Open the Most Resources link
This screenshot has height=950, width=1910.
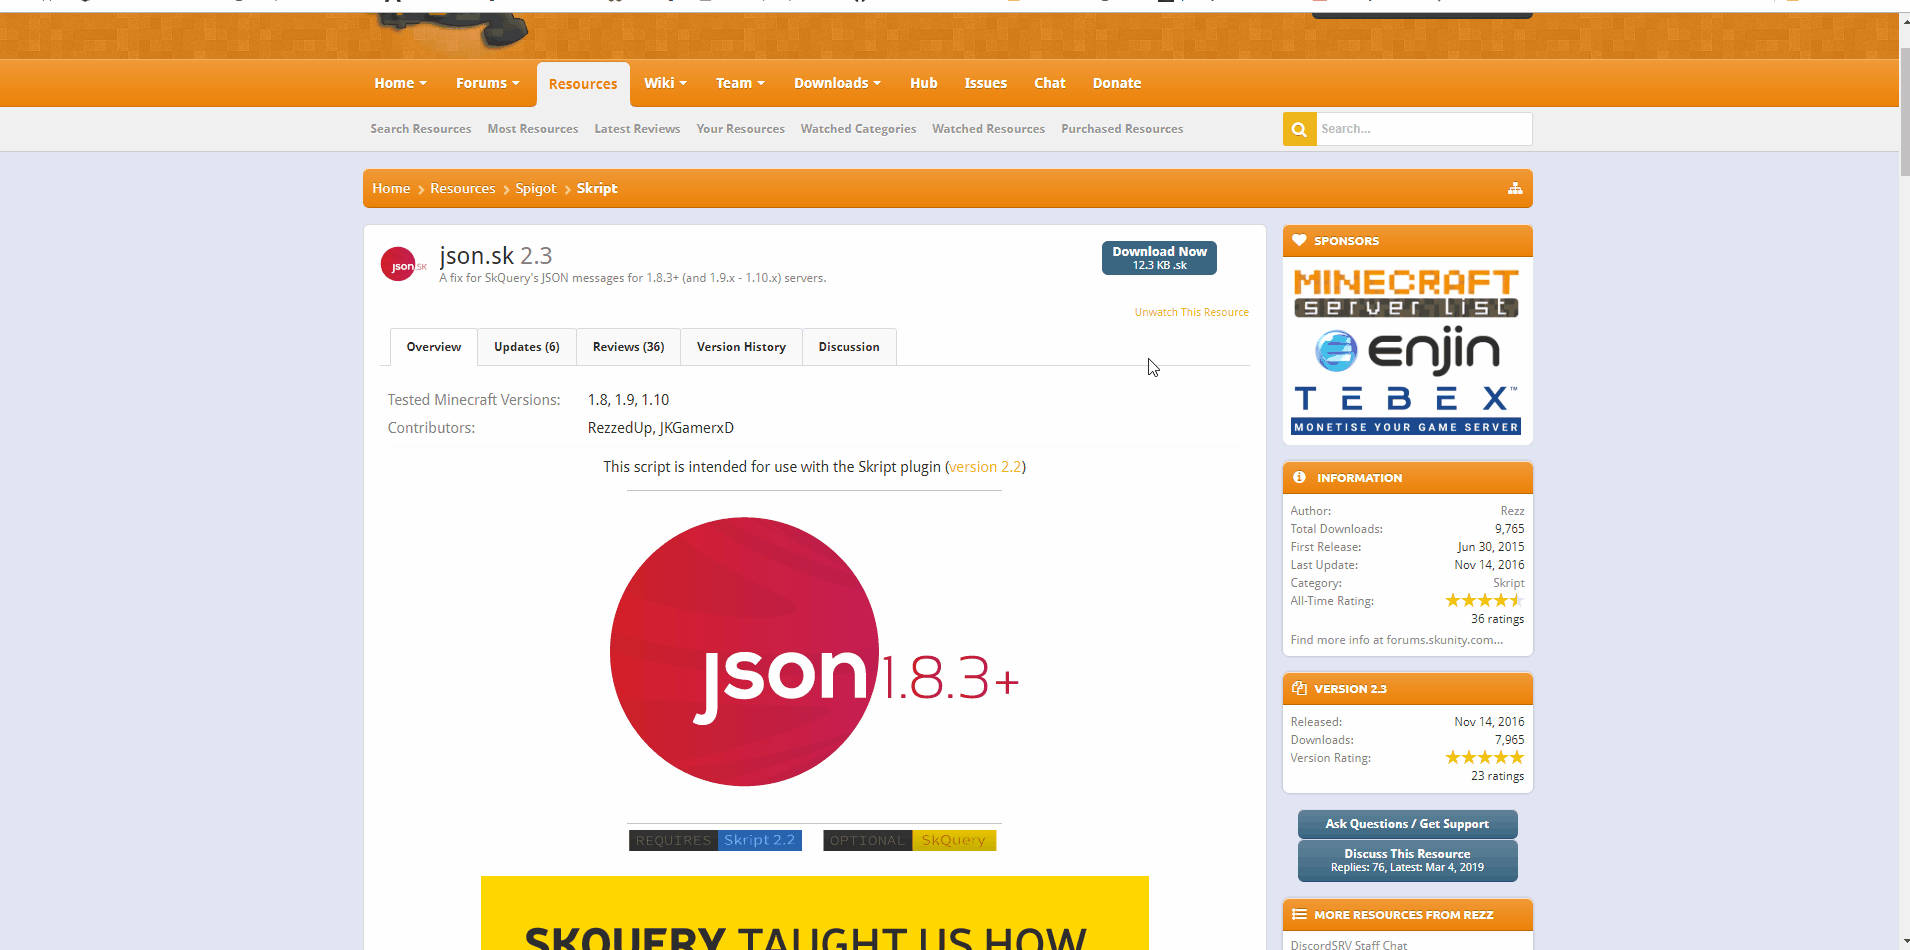pos(533,129)
